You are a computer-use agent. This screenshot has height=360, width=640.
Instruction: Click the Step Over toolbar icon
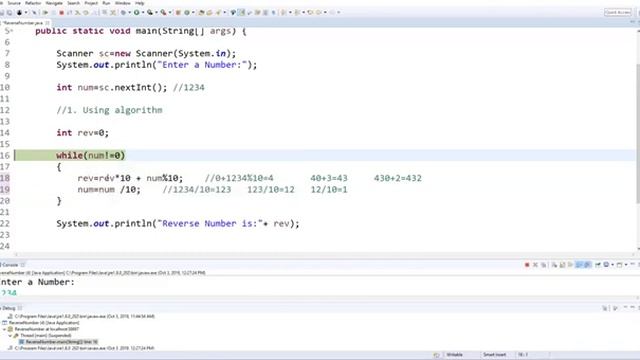(86, 12)
